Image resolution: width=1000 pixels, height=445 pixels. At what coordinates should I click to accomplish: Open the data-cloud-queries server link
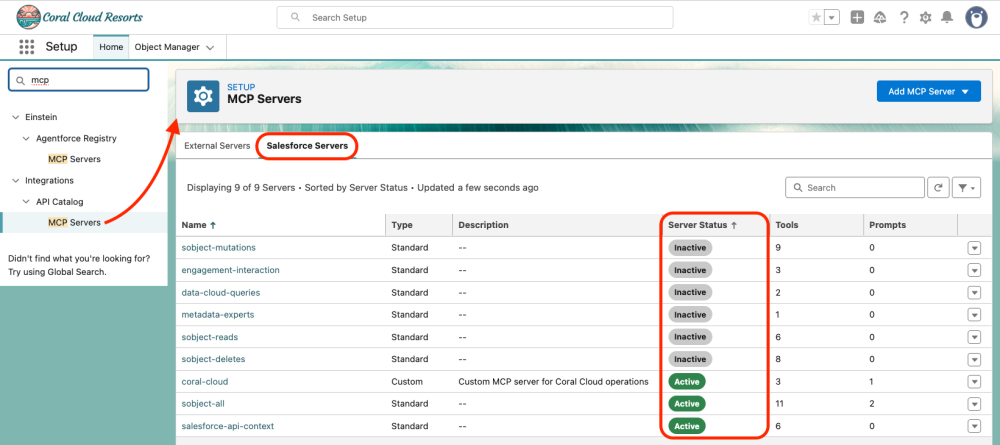[x=221, y=292]
